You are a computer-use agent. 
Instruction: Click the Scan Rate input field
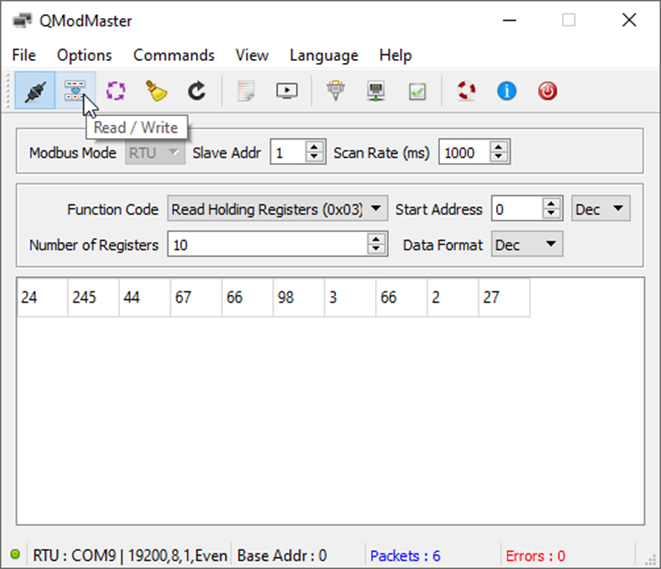pos(465,152)
